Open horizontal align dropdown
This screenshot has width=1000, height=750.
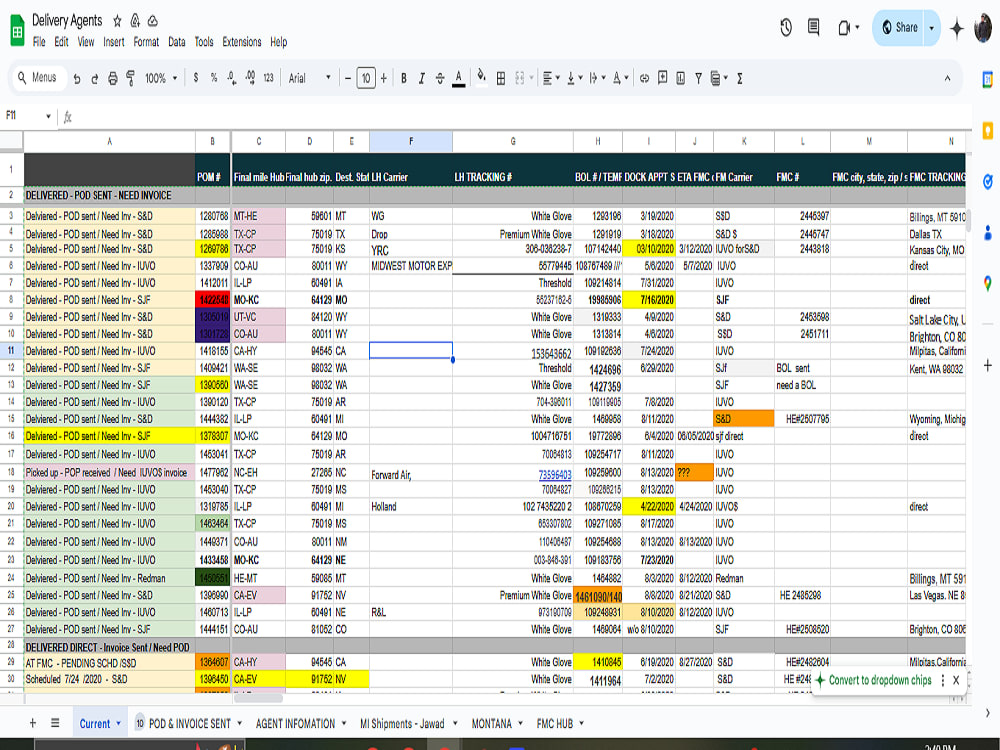551,78
